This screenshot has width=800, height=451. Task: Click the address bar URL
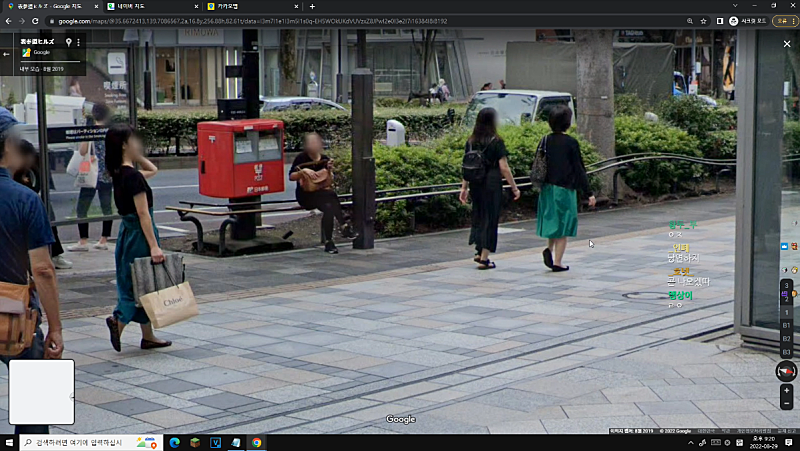click(x=300, y=21)
